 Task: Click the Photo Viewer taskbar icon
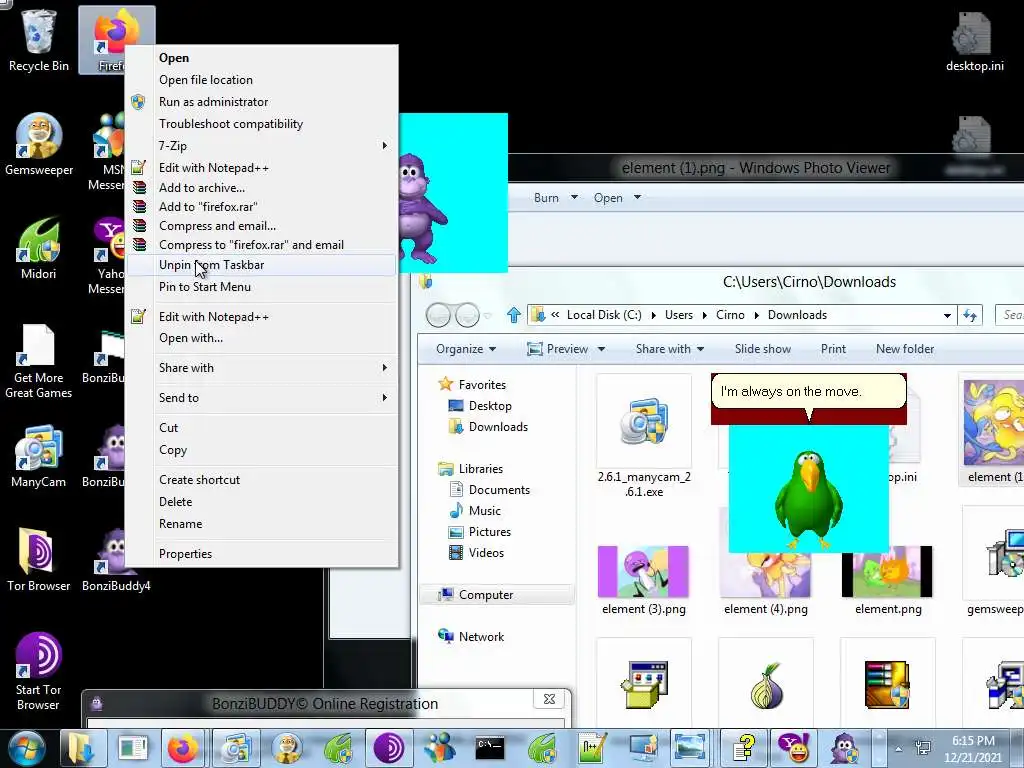690,748
